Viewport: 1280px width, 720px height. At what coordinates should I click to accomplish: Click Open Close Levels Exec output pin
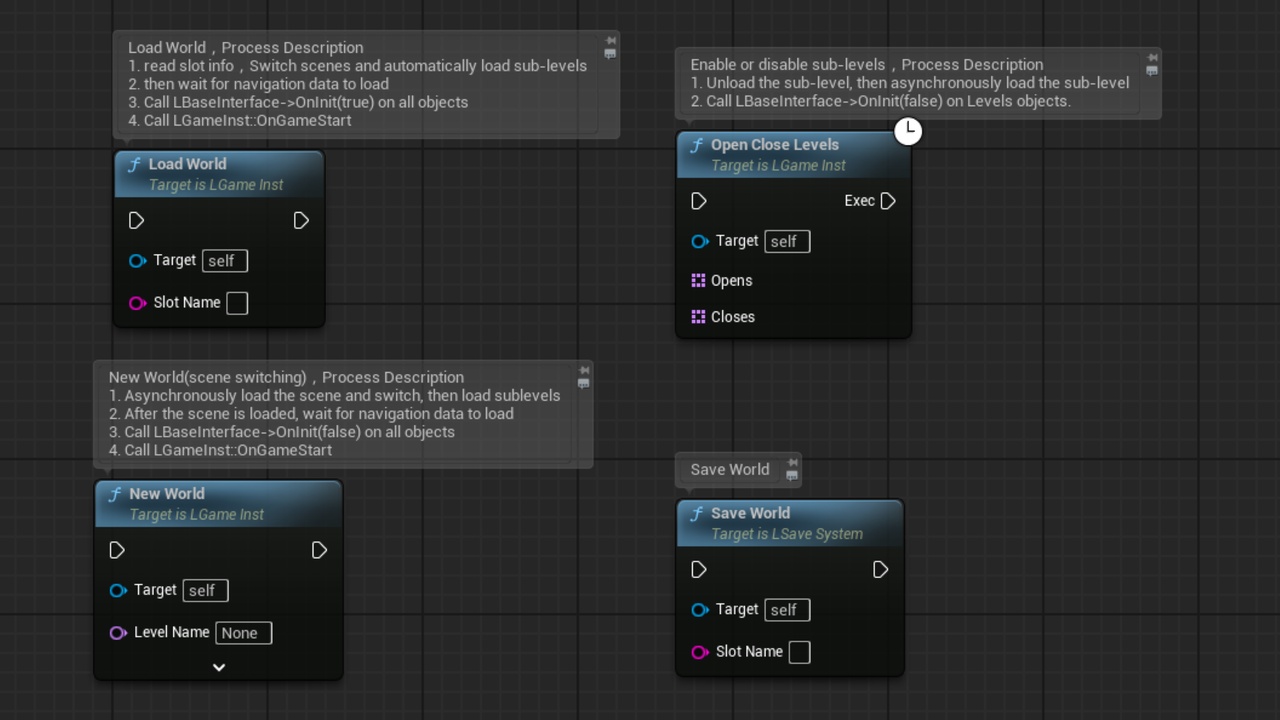click(x=888, y=201)
